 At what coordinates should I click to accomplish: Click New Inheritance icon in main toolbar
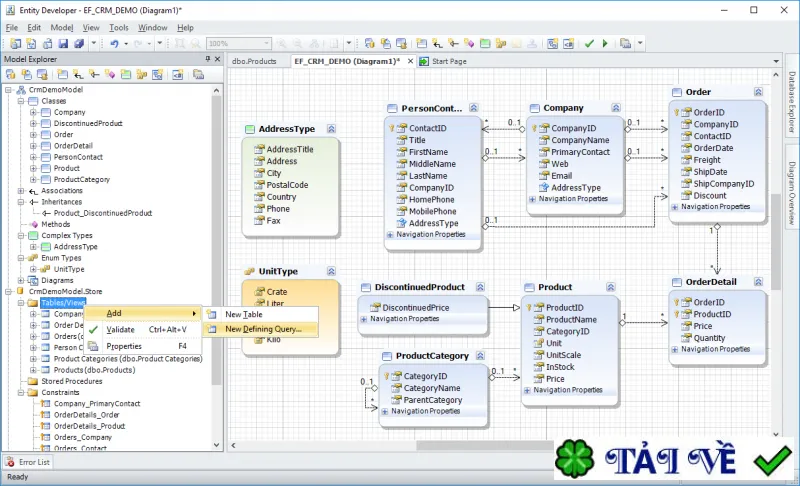(x=453, y=44)
